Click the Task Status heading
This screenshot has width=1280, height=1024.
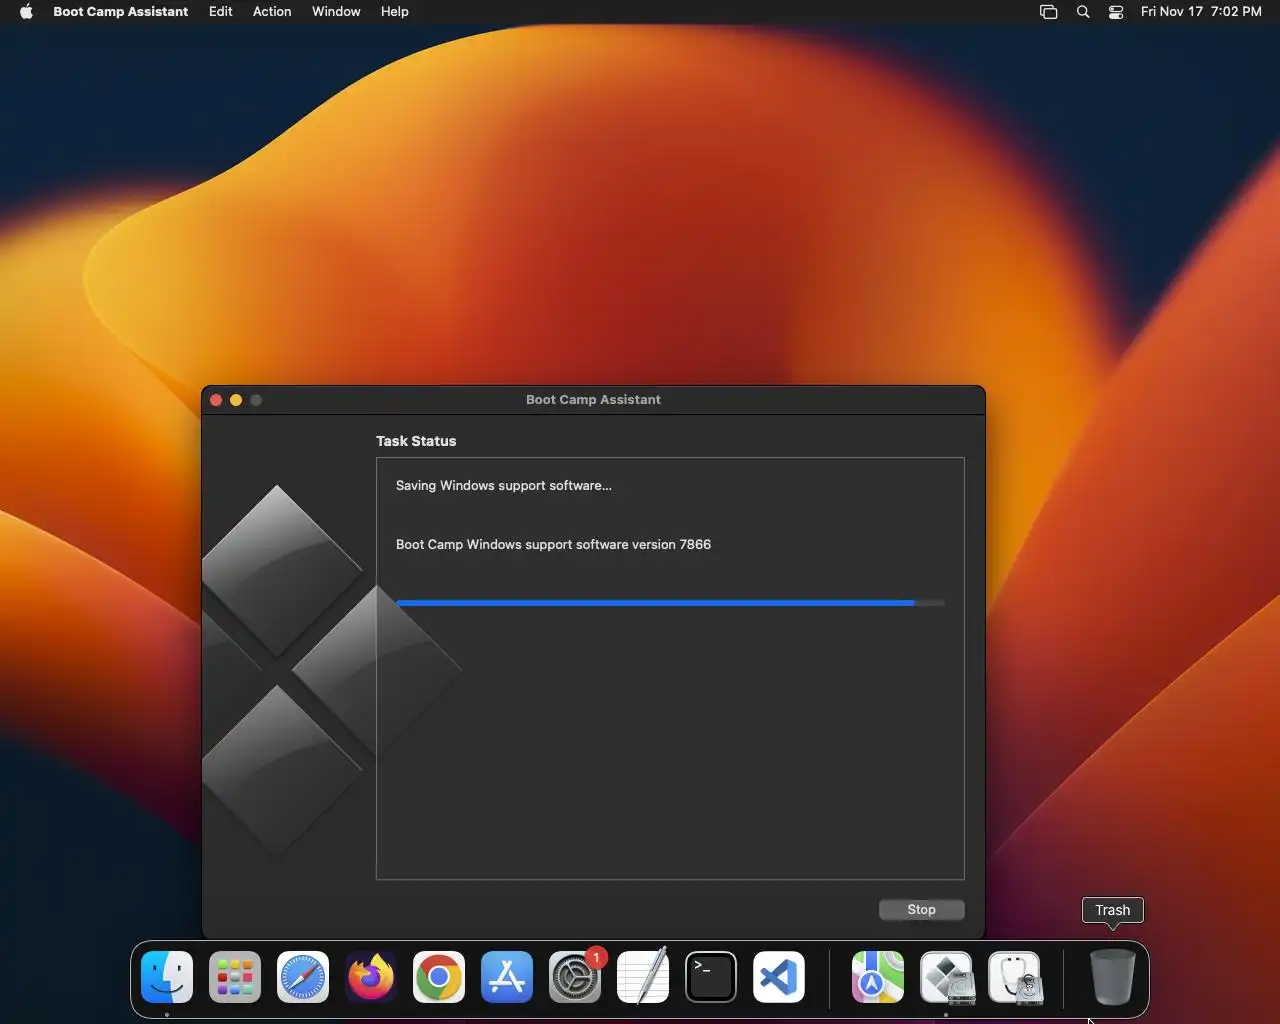click(416, 441)
